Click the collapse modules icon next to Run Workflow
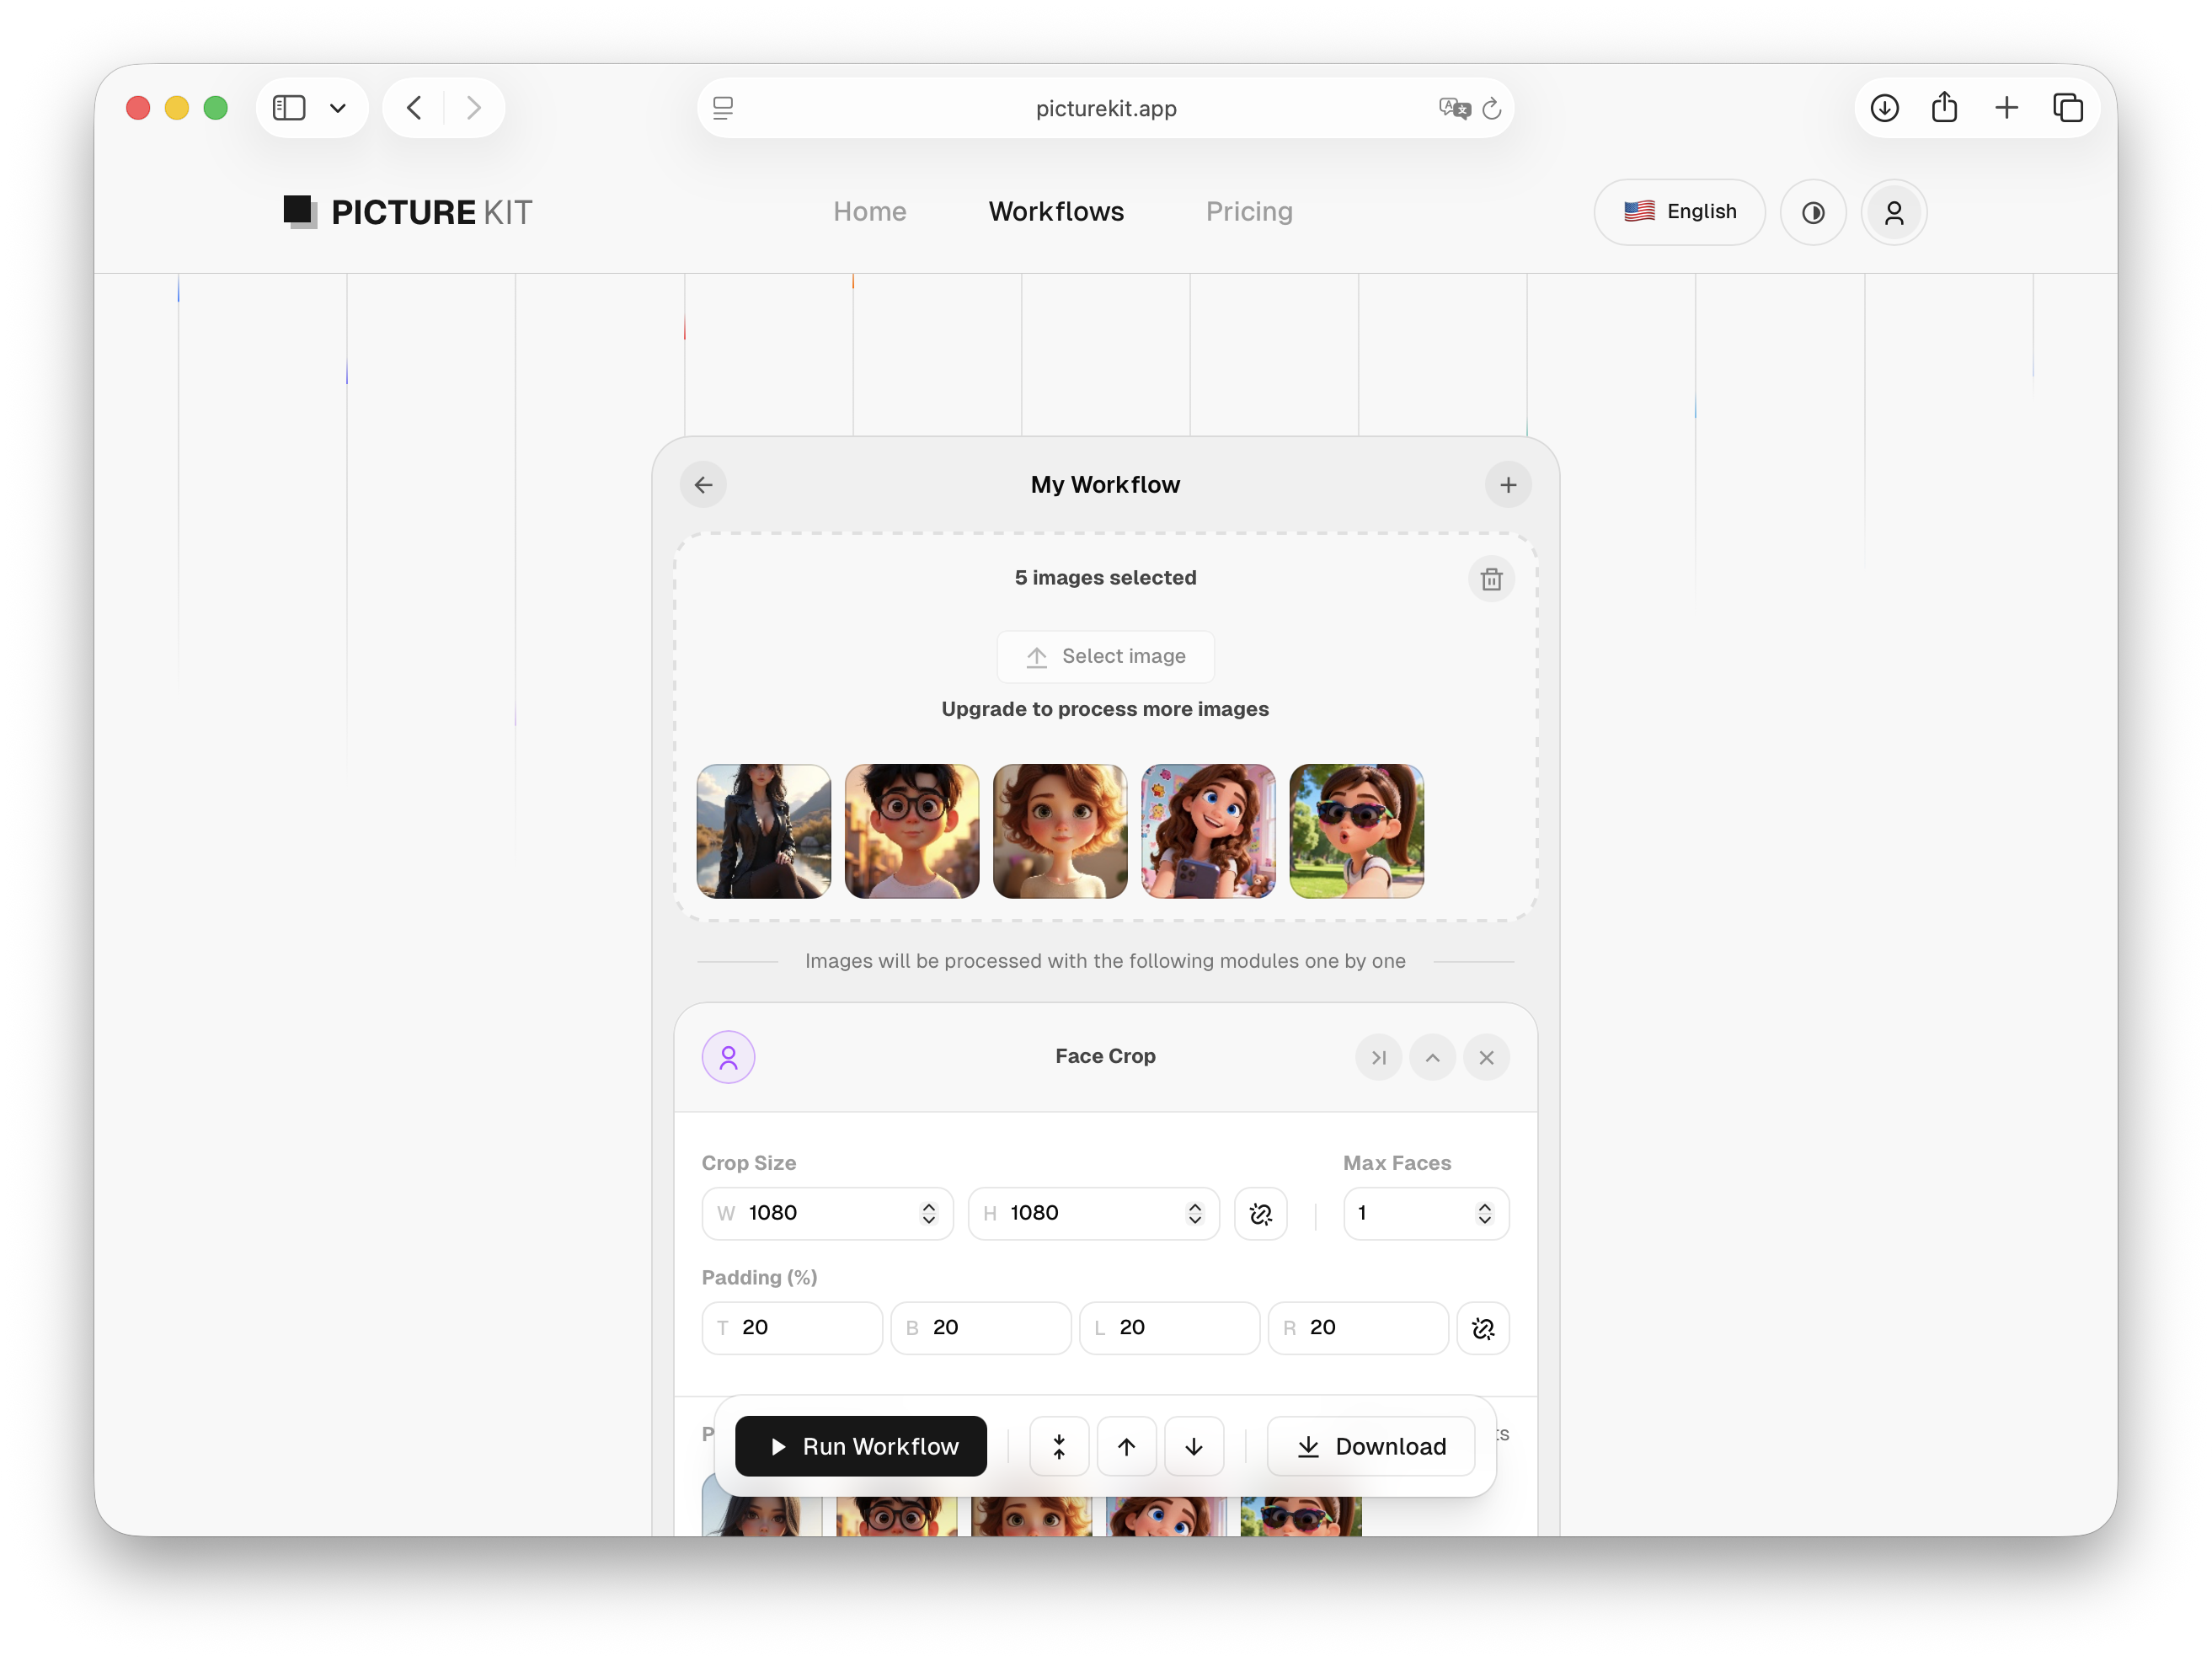The image size is (2212, 1661). (1059, 1446)
